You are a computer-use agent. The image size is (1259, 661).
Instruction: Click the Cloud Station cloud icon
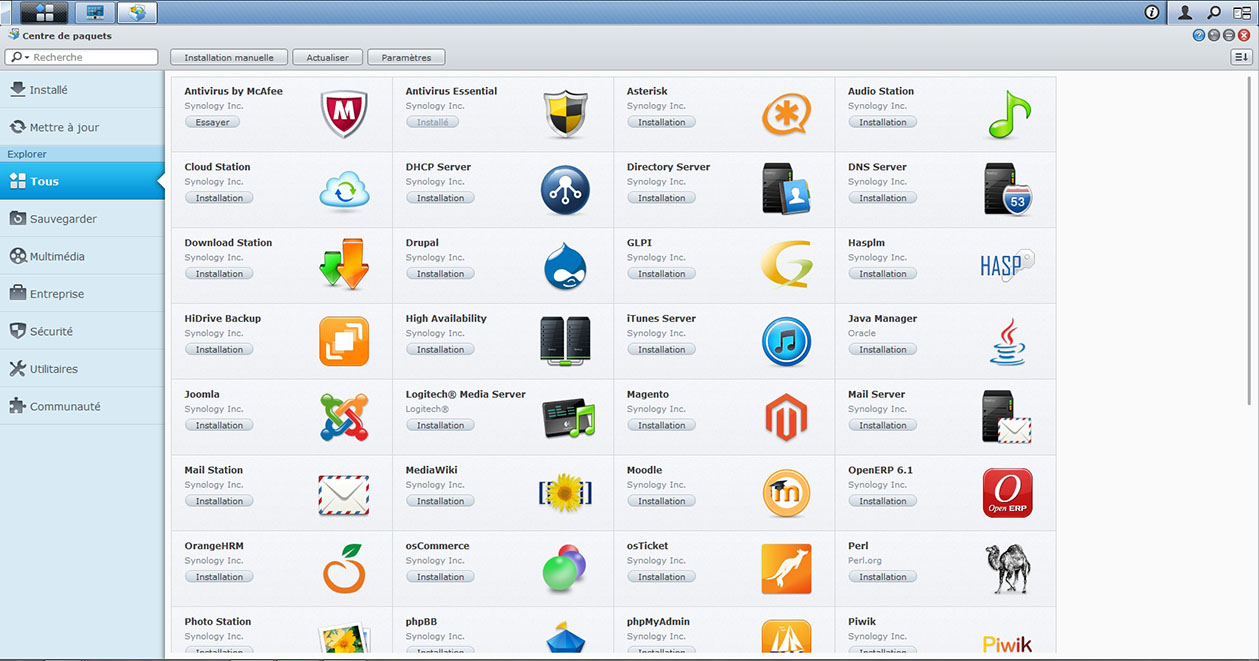[344, 190]
